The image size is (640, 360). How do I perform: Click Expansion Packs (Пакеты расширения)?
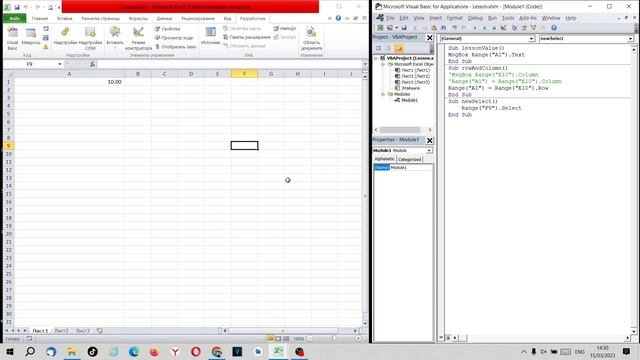pos(247,37)
